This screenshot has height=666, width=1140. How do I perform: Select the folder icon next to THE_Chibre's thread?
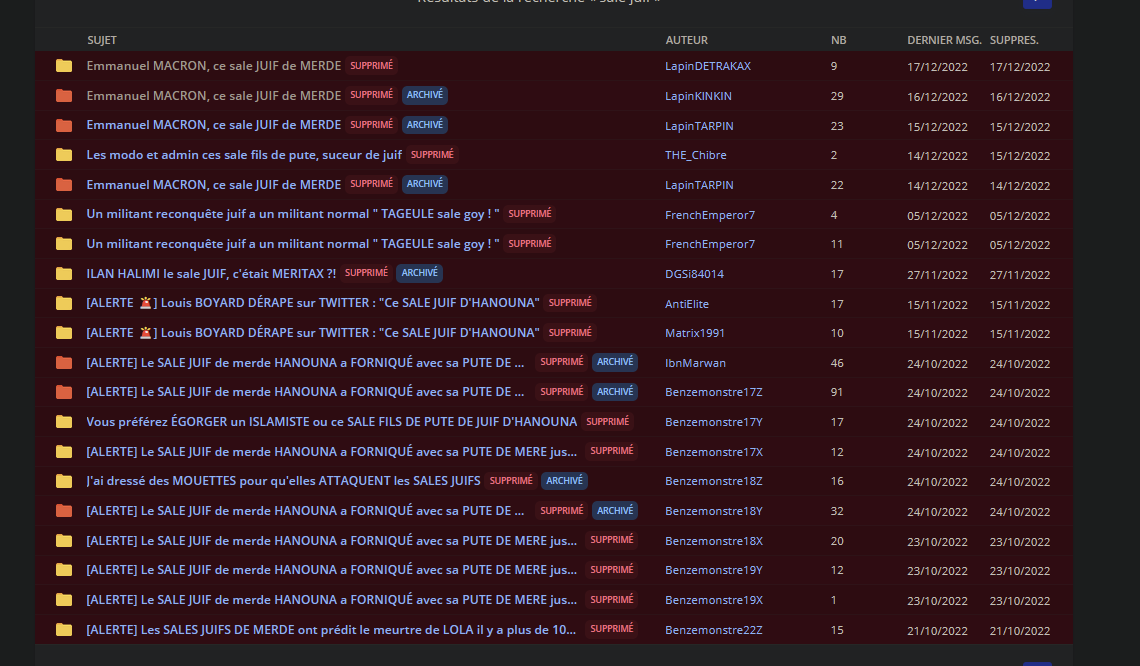pos(64,155)
